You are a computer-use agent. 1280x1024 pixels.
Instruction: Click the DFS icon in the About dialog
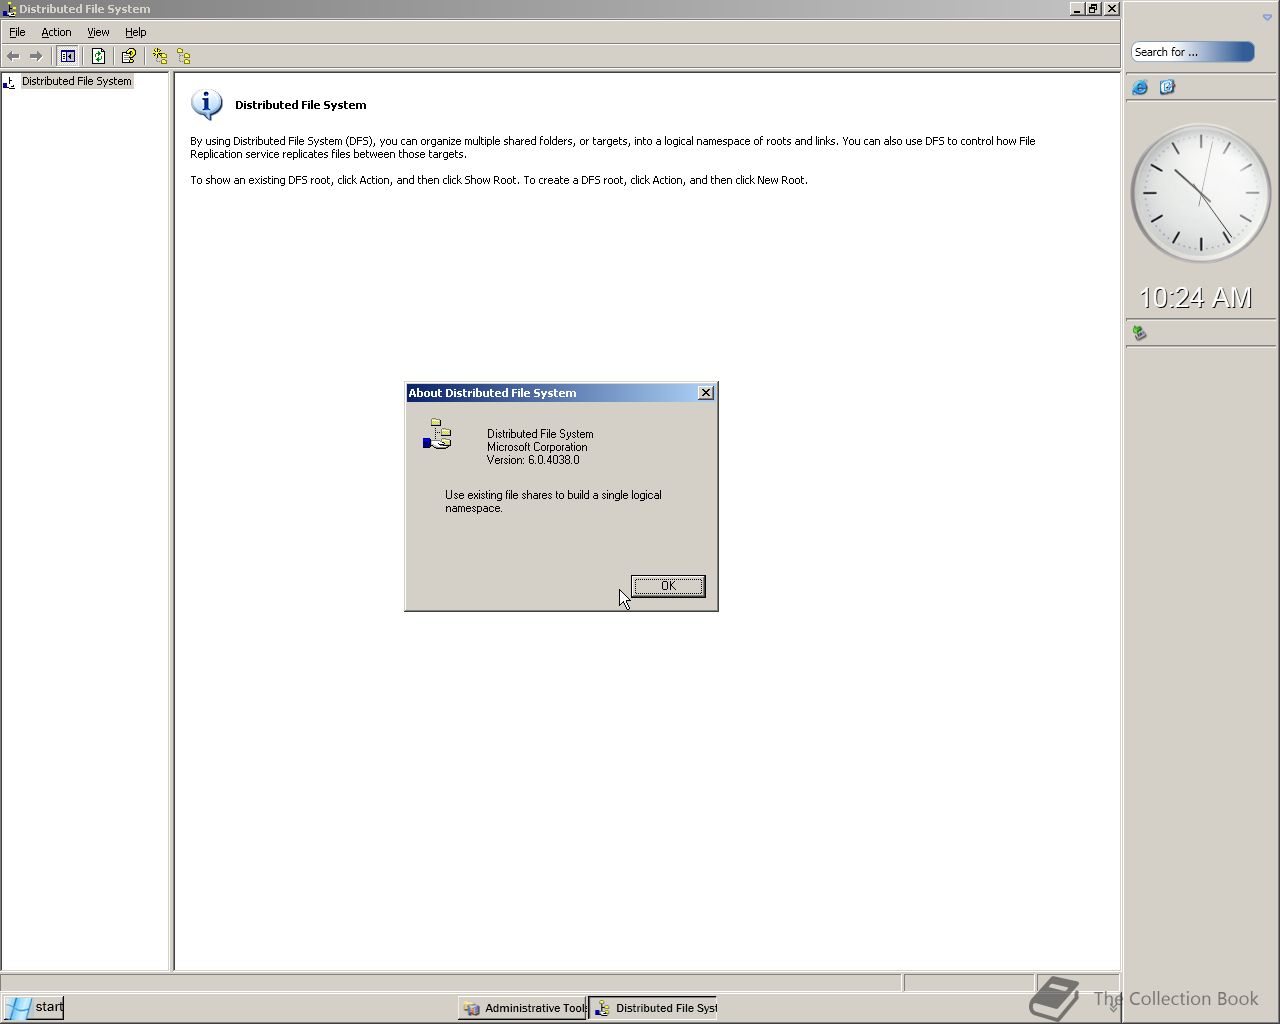(x=438, y=434)
